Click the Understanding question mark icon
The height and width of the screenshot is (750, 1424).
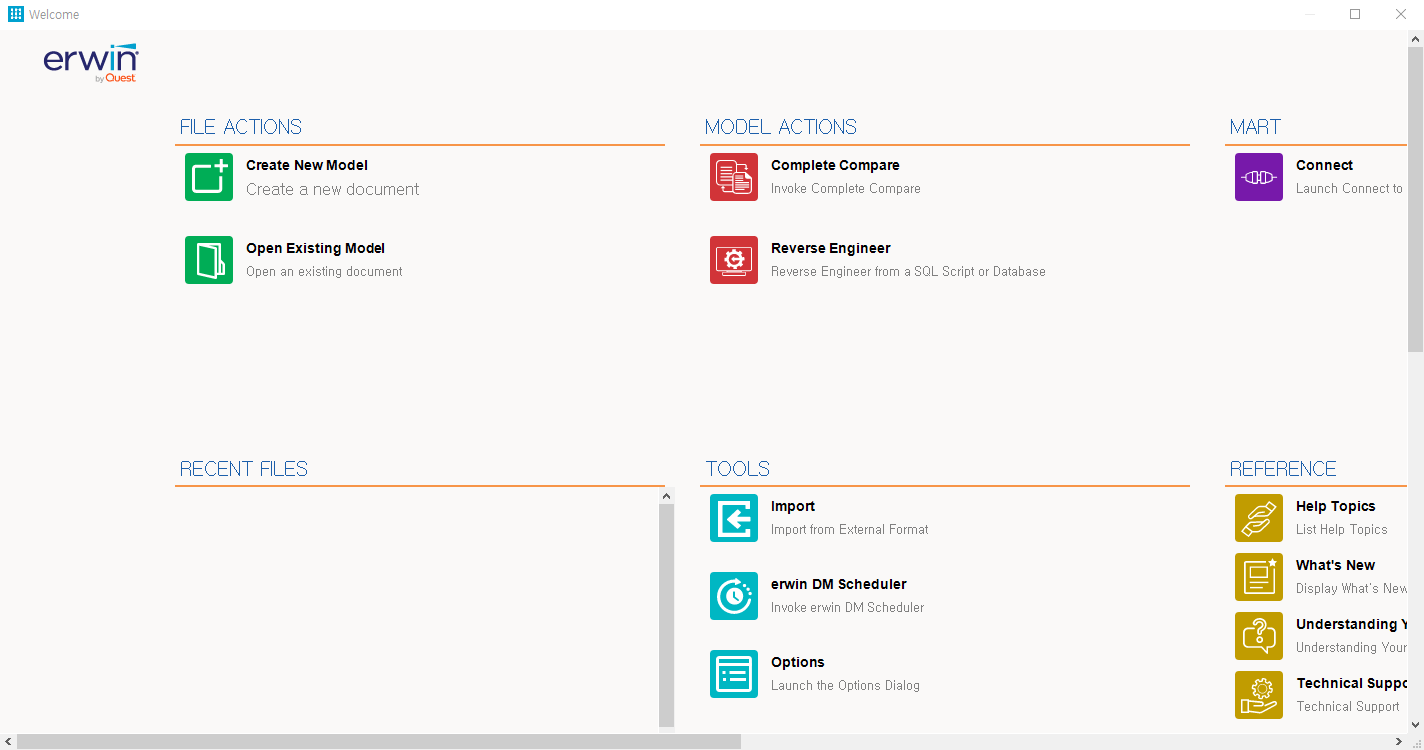[1259, 636]
